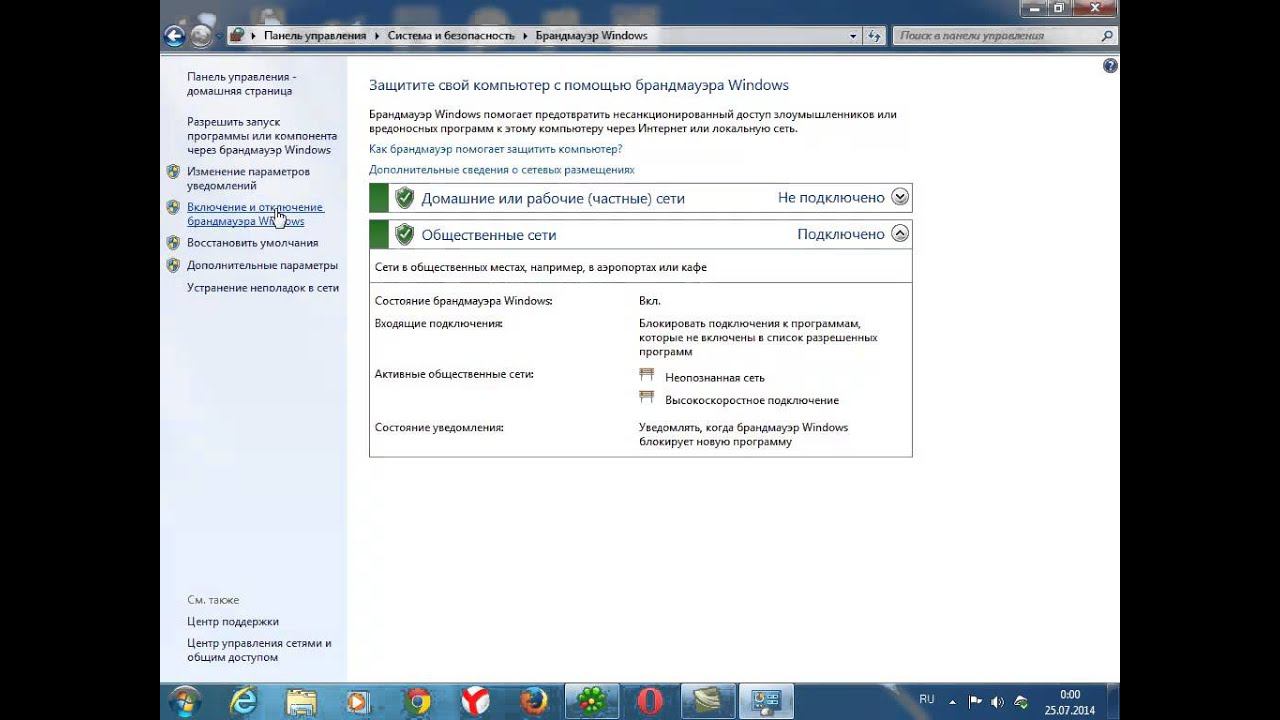Click the Не подключено status text

tap(831, 198)
